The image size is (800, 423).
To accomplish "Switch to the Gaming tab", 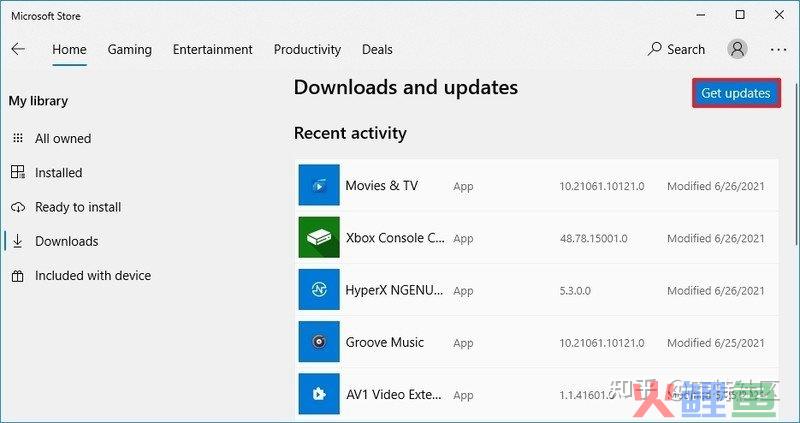I will 130,49.
